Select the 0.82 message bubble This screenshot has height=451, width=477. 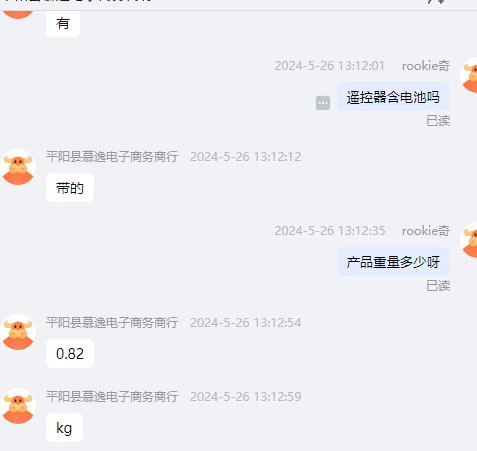(70, 353)
